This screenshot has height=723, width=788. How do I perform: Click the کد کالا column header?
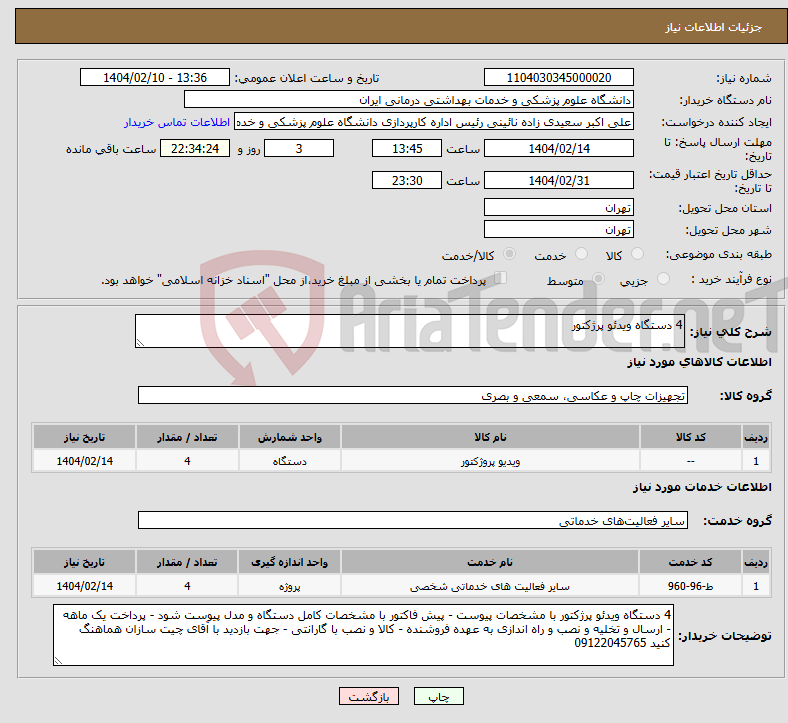(x=691, y=437)
